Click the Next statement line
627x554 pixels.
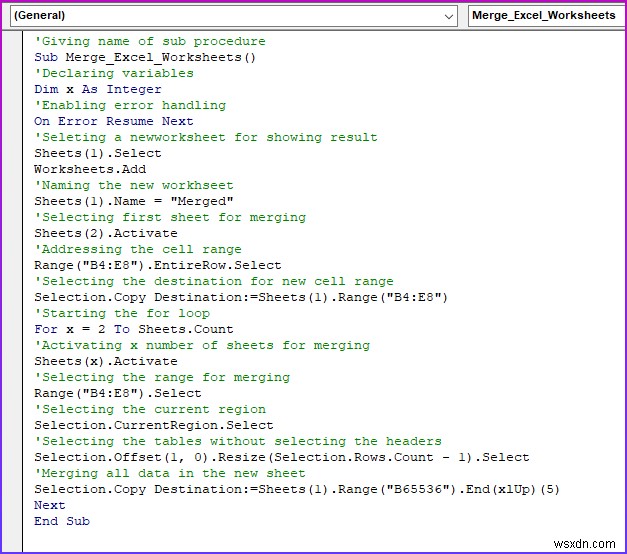tap(50, 505)
